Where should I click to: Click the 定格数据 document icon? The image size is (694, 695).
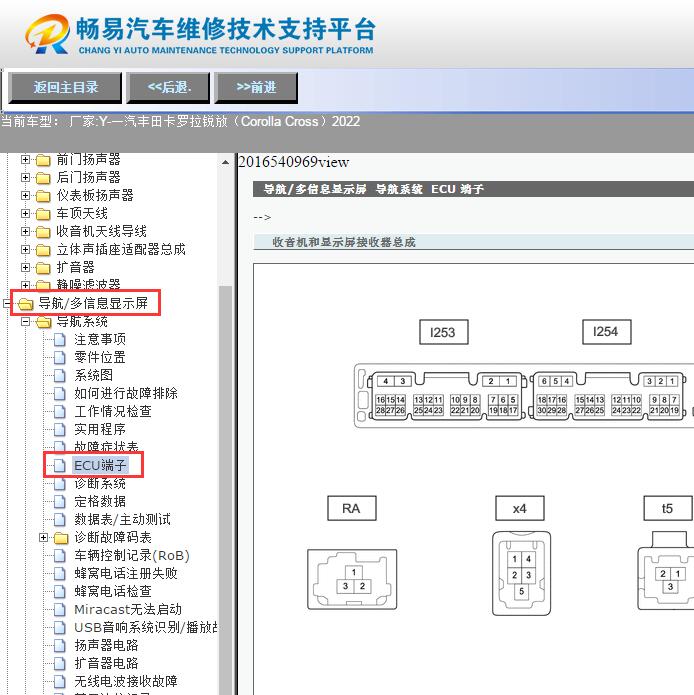(60, 502)
